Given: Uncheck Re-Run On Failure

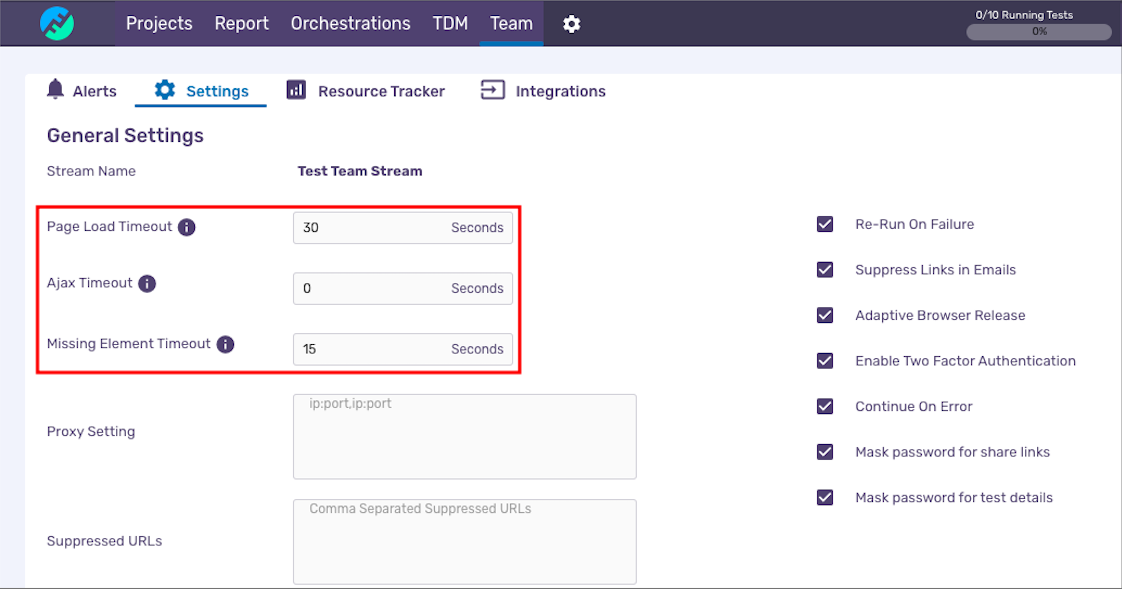Looking at the screenshot, I should point(825,224).
